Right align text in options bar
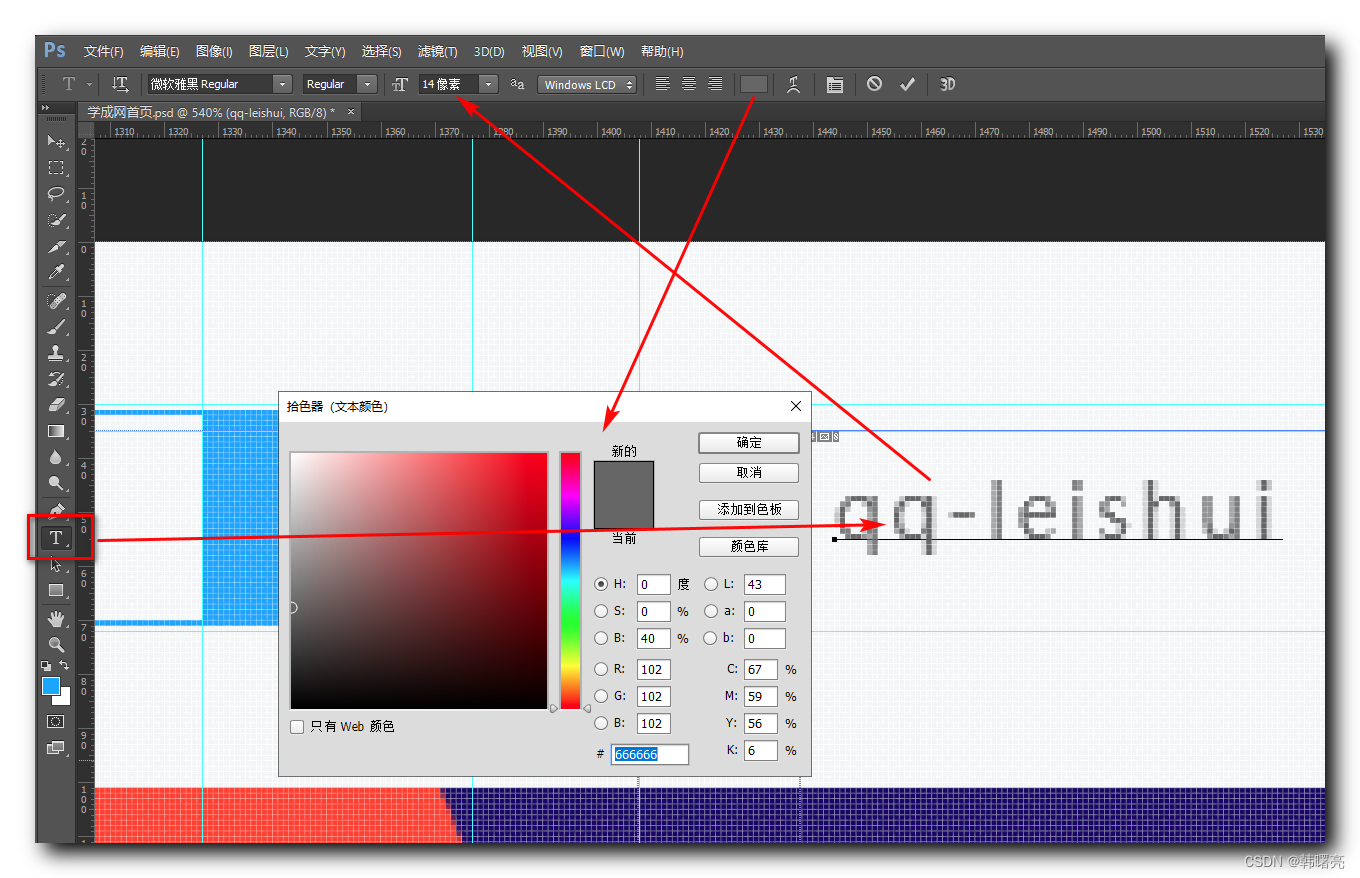The image size is (1360, 878). pos(715,85)
